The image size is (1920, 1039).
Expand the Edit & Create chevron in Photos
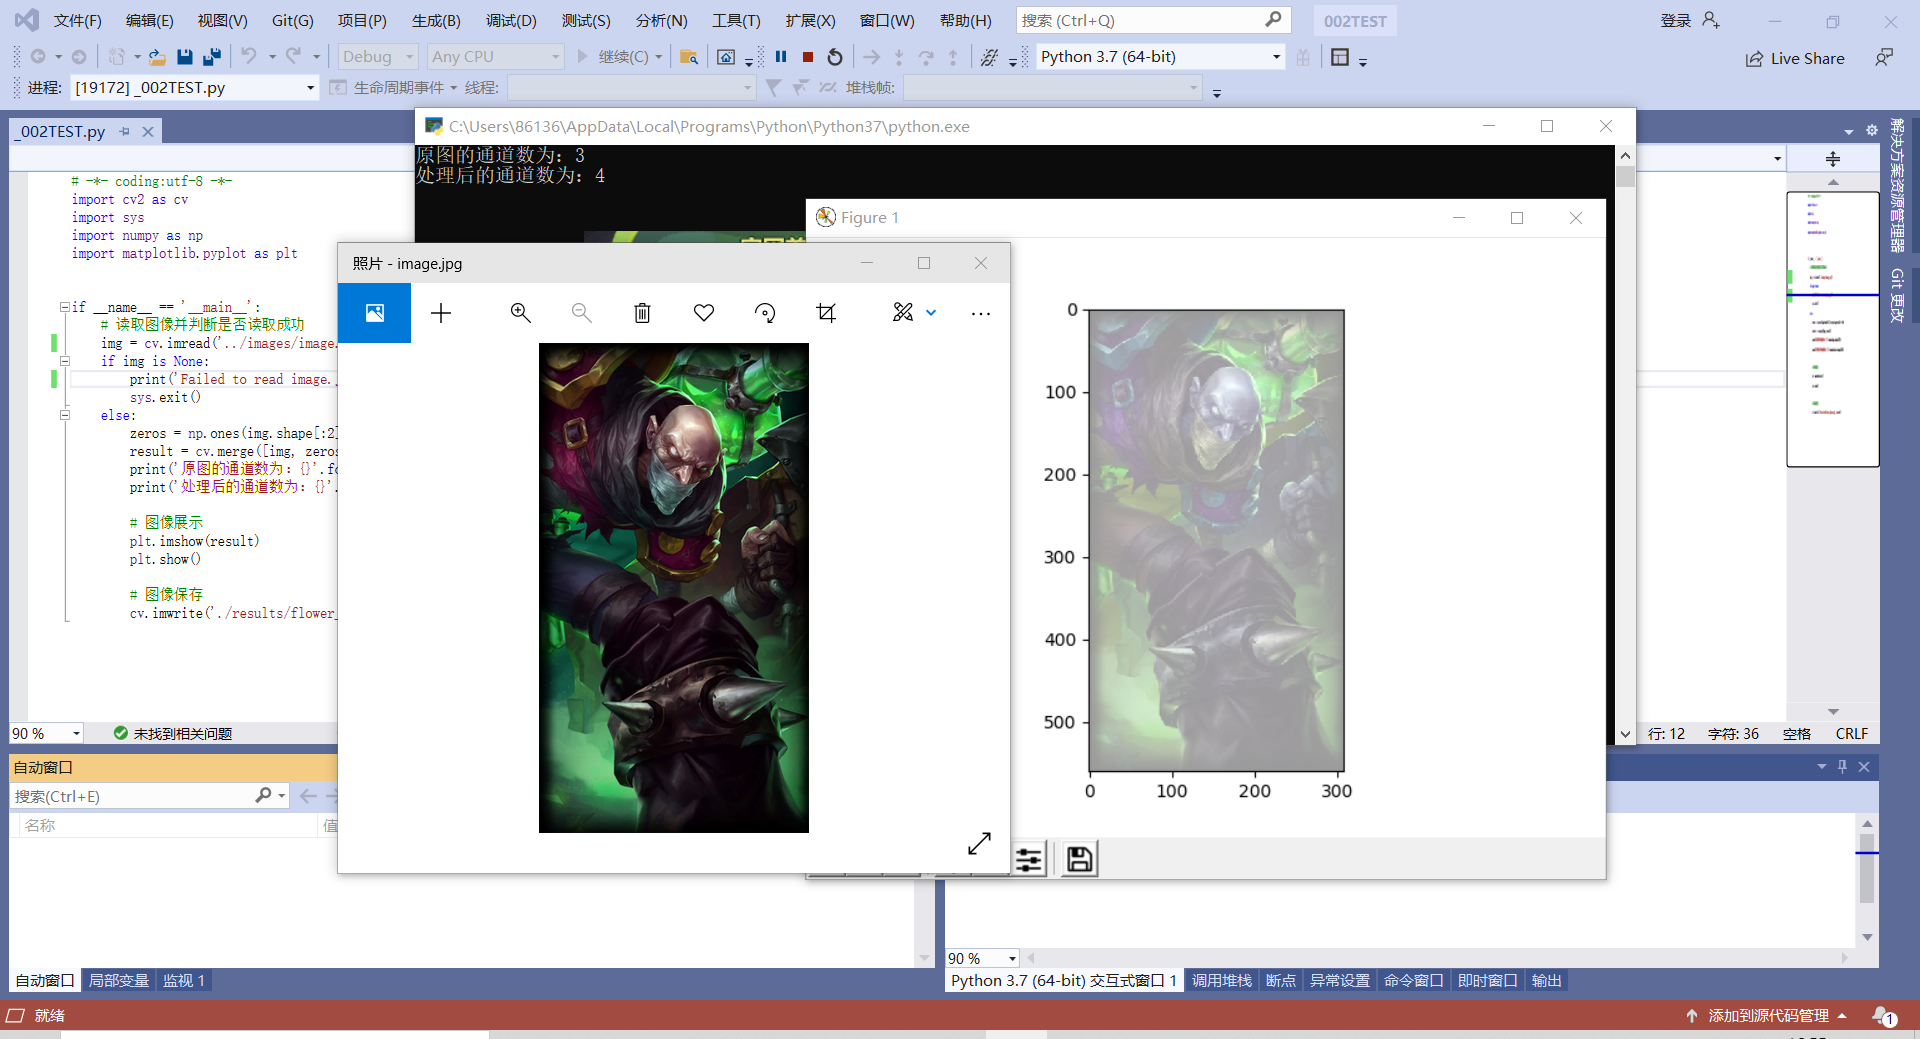[x=931, y=313]
